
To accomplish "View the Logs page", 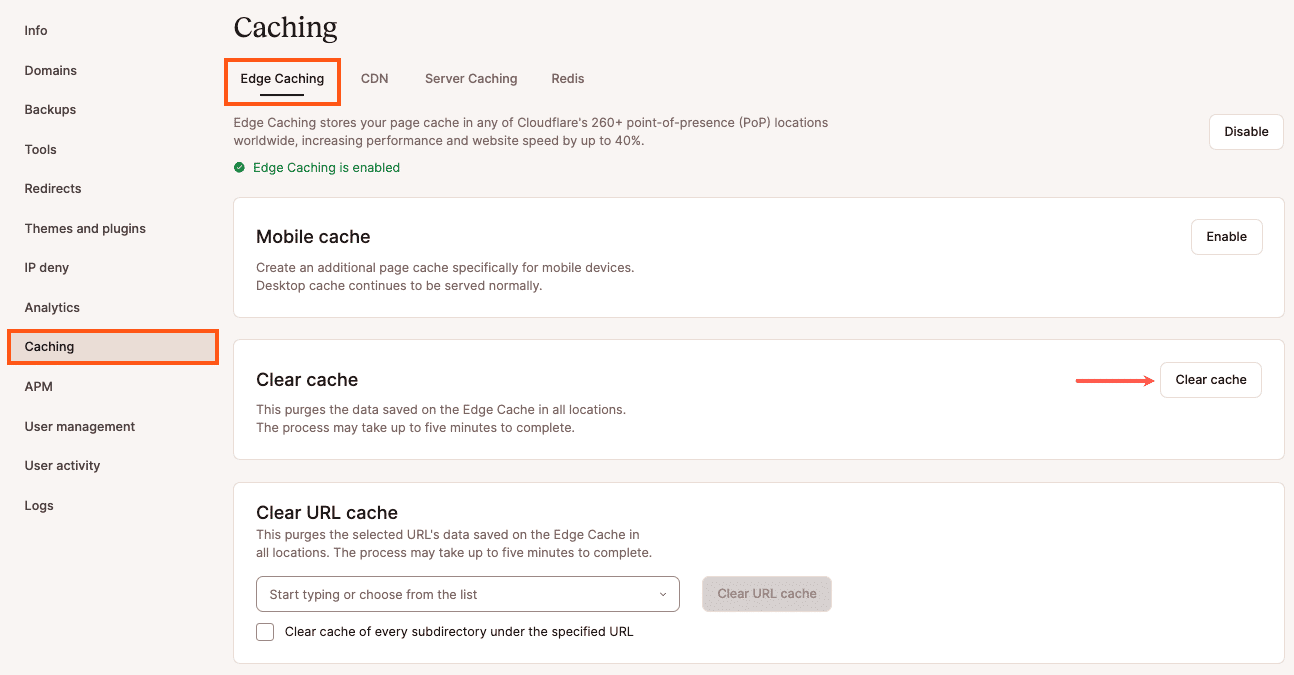I will coord(38,505).
